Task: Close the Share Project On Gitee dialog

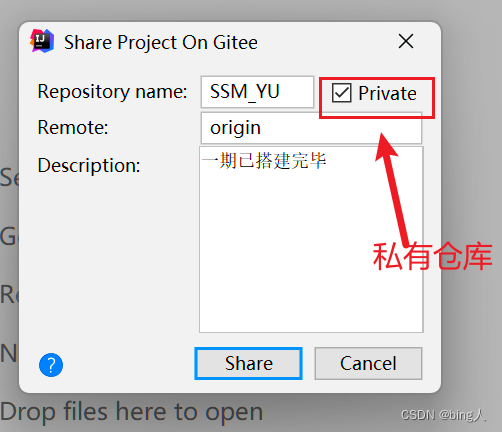Action: pyautogui.click(x=406, y=41)
